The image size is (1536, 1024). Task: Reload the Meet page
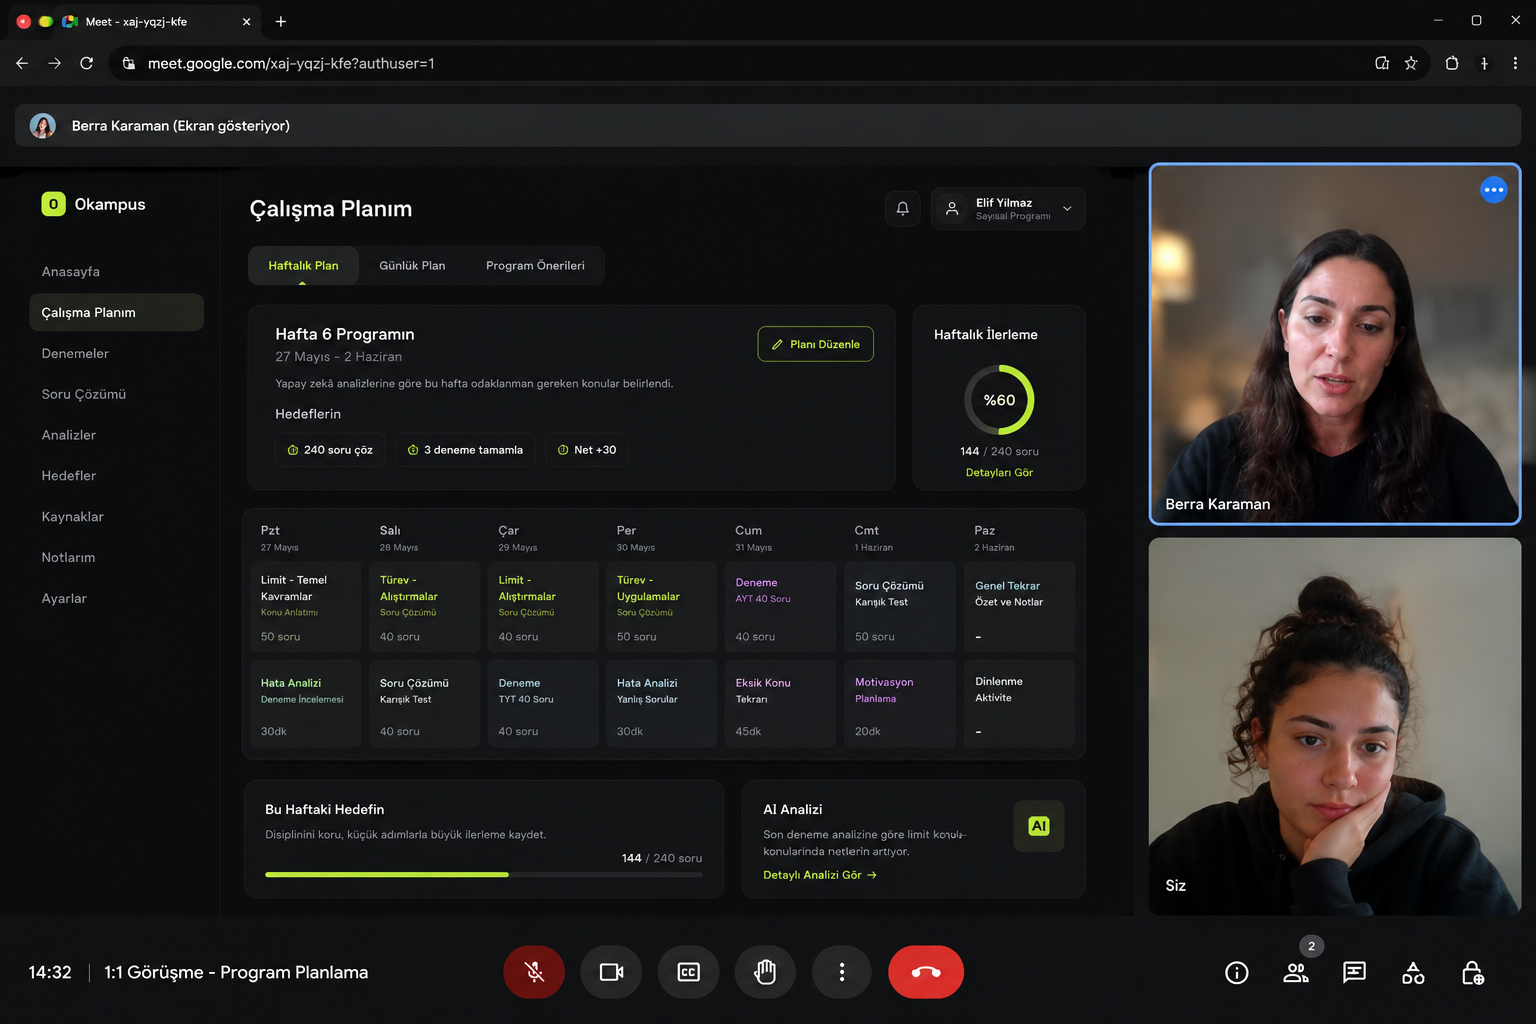click(x=87, y=63)
